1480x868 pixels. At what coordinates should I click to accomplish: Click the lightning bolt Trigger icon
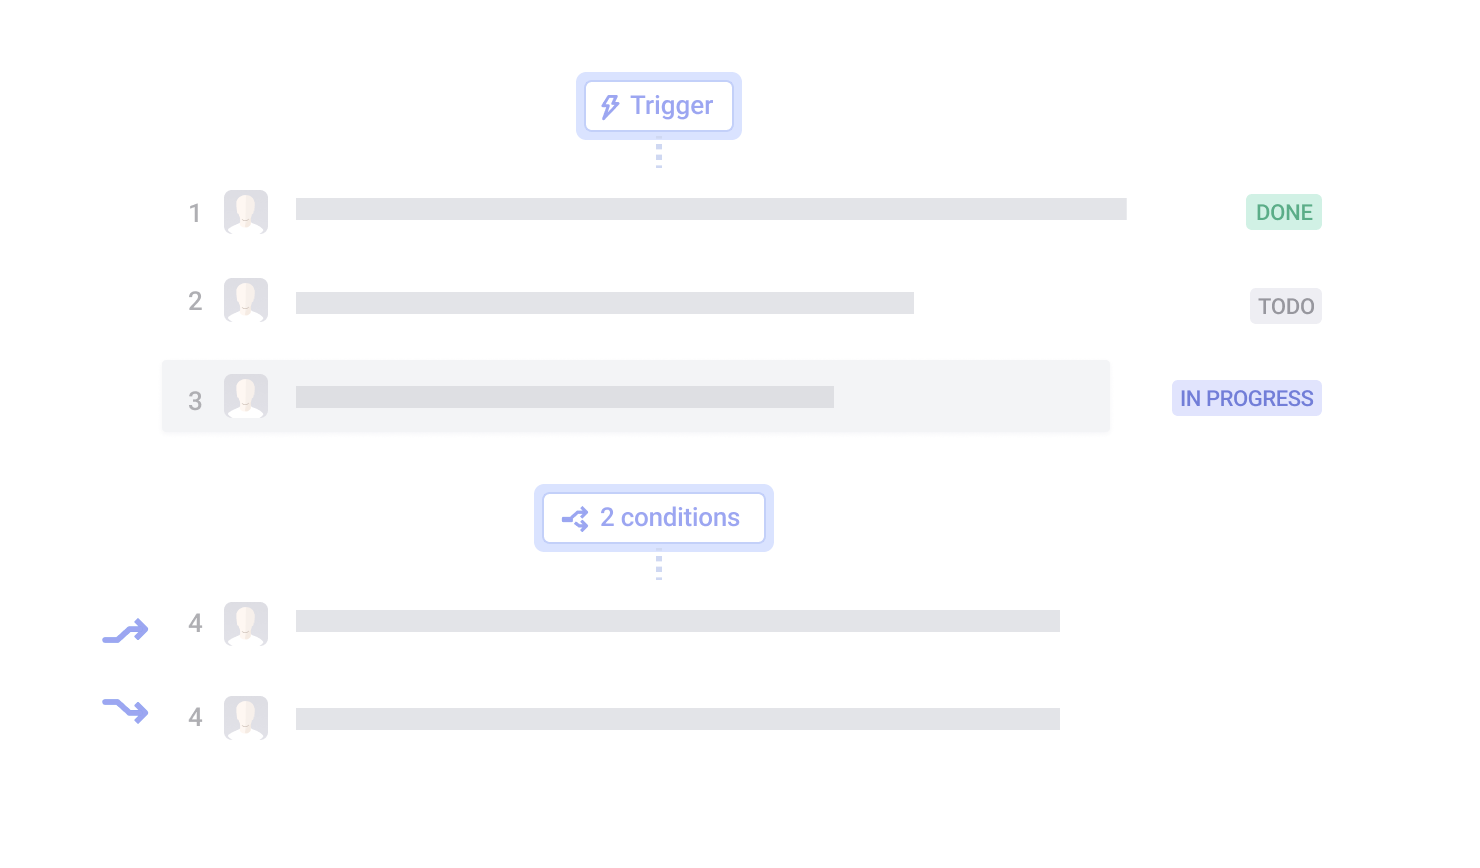click(x=610, y=107)
